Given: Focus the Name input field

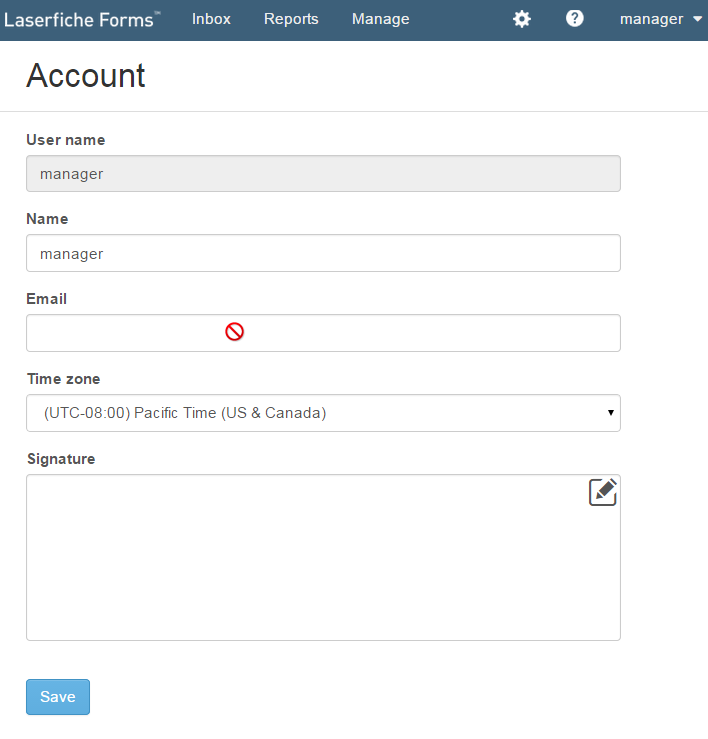Looking at the screenshot, I should point(323,253).
